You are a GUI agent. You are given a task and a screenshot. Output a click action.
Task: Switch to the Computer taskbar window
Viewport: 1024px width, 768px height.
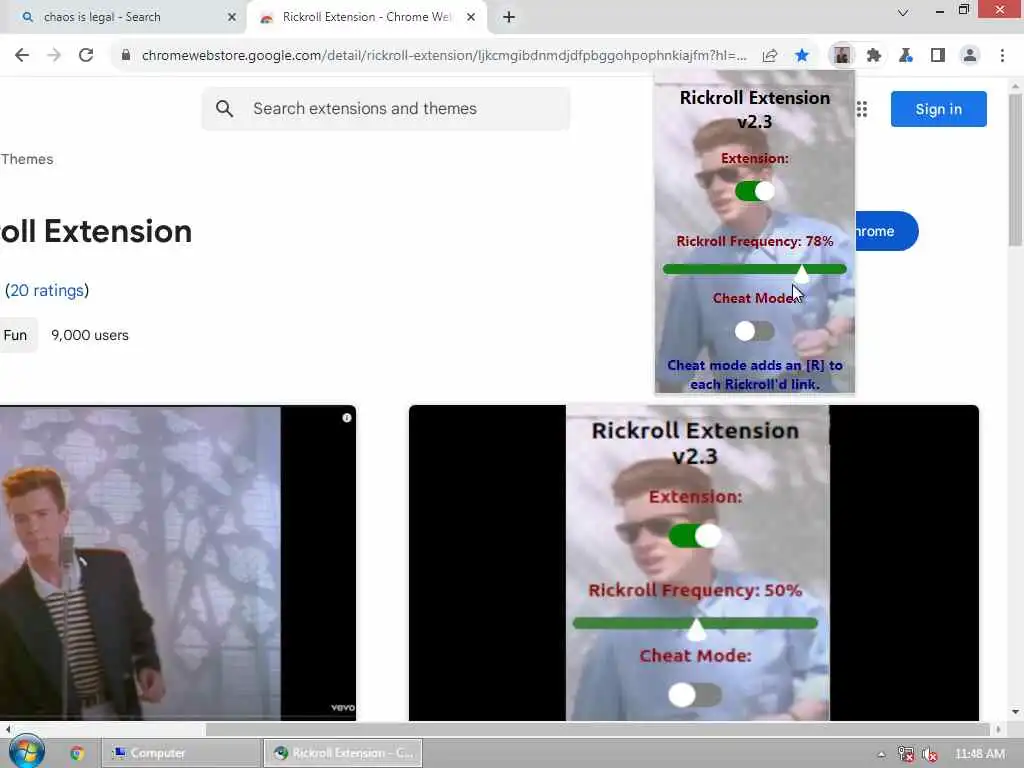click(181, 753)
